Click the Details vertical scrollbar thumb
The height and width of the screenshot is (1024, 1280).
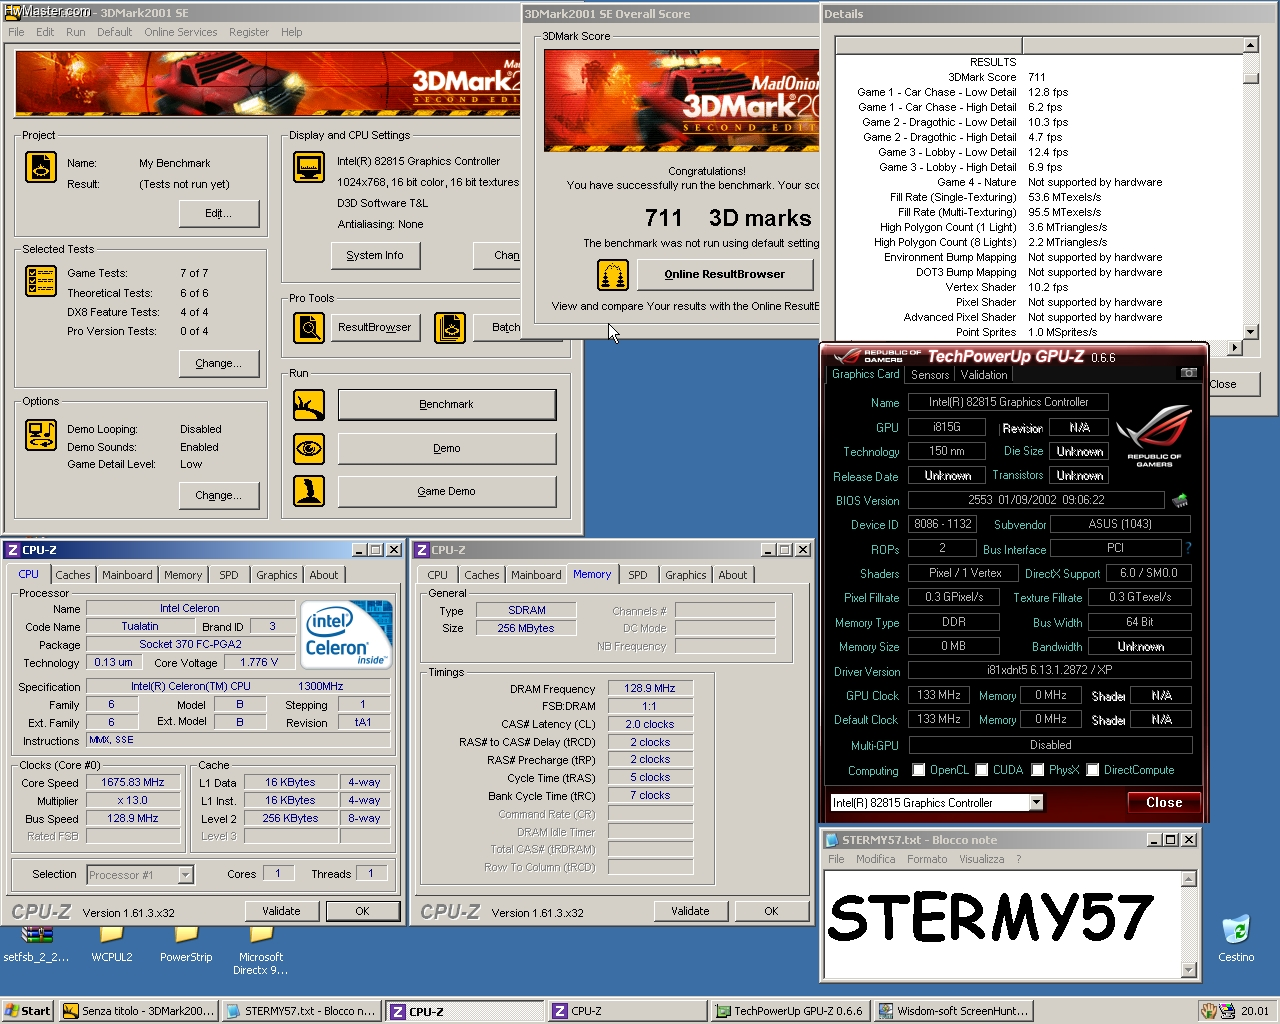click(1250, 77)
